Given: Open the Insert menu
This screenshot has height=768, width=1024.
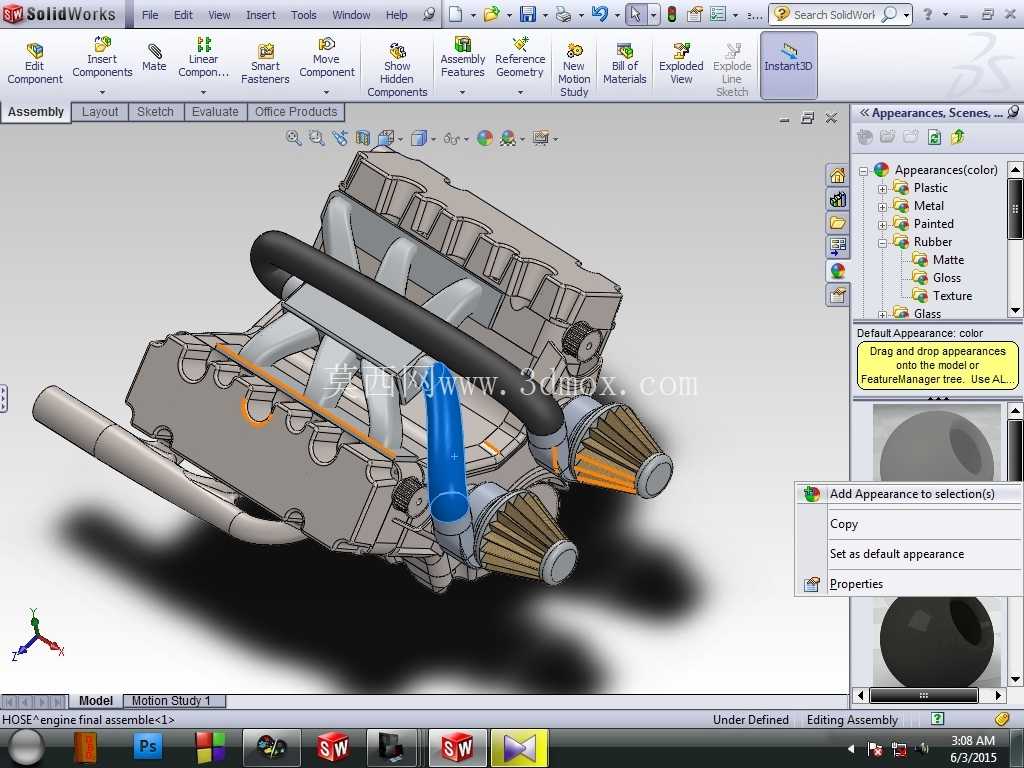Looking at the screenshot, I should point(261,14).
